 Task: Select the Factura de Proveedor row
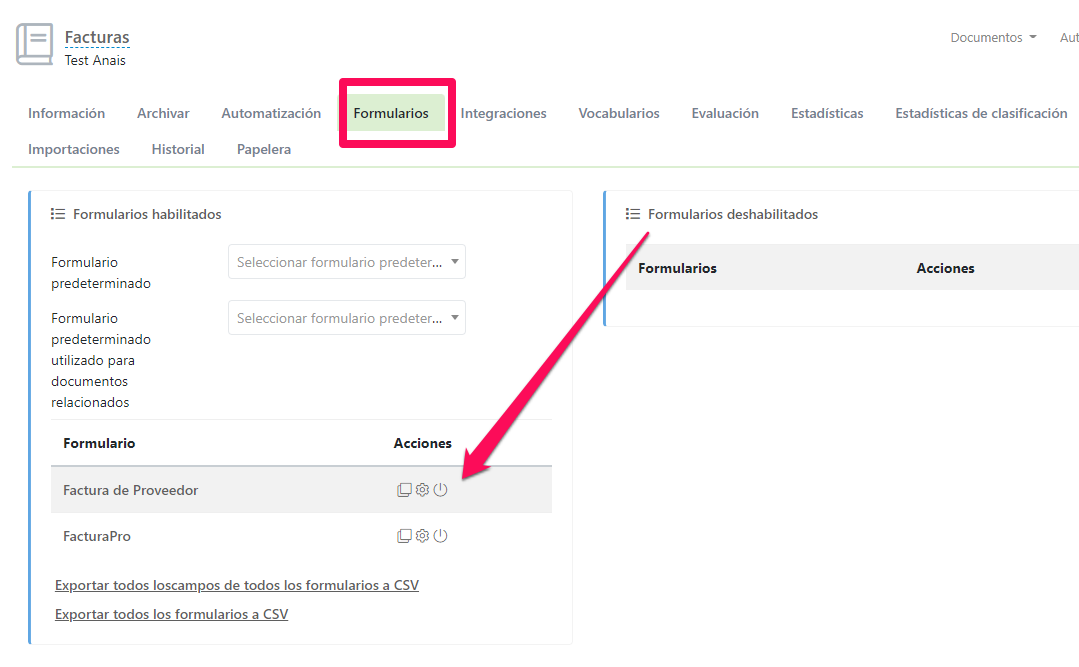coord(131,490)
